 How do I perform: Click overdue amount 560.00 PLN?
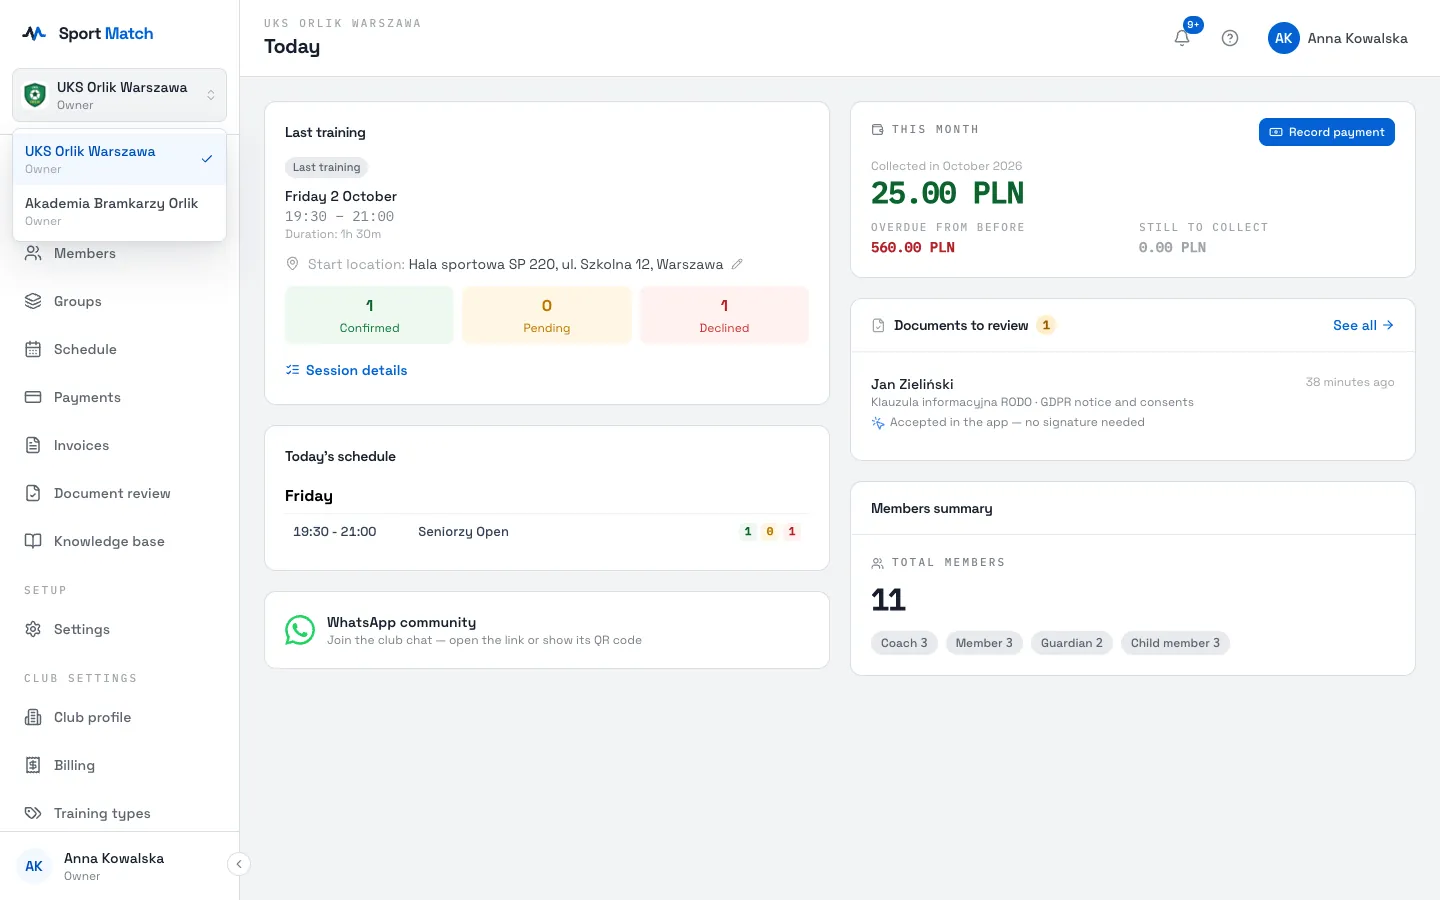913,248
